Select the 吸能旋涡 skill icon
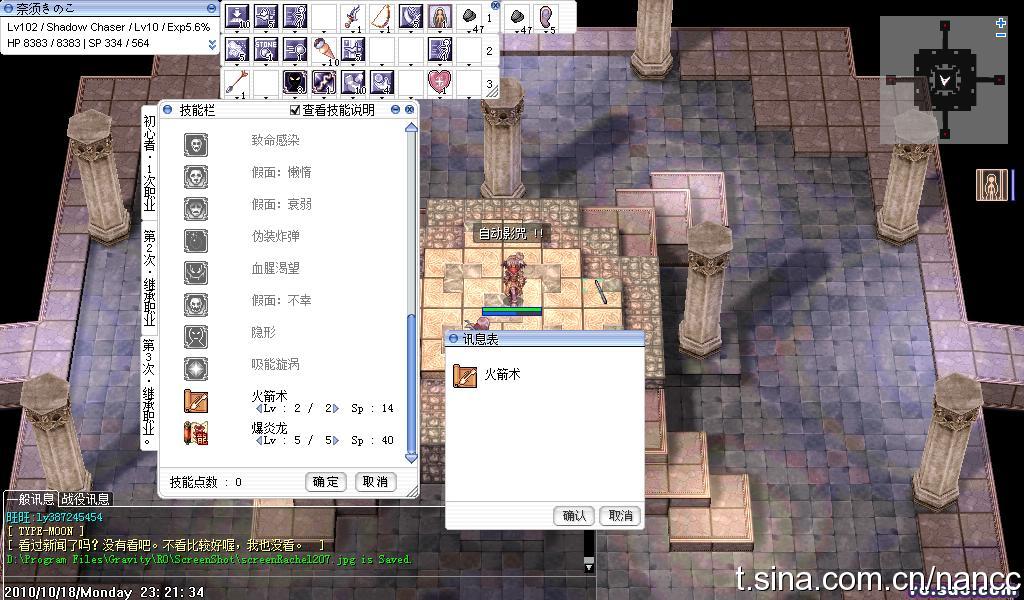 [196, 368]
